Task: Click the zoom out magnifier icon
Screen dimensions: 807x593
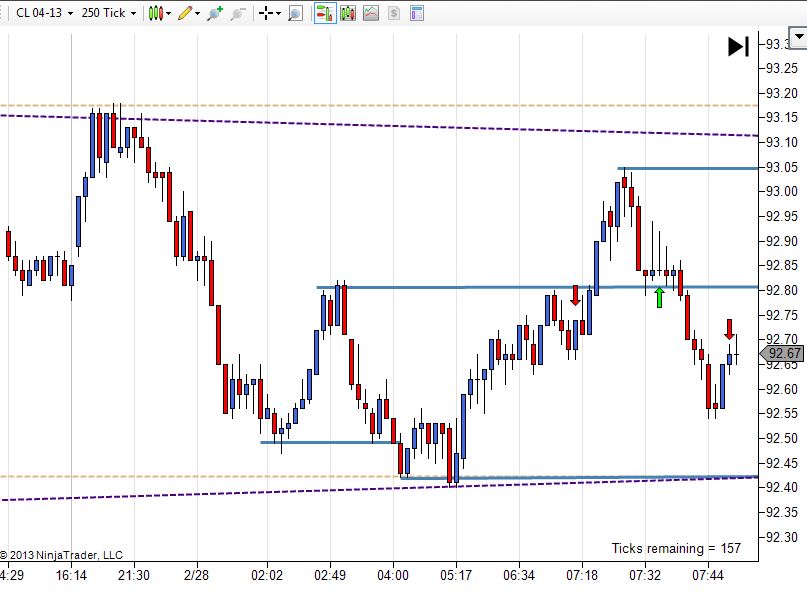Action: pos(237,13)
